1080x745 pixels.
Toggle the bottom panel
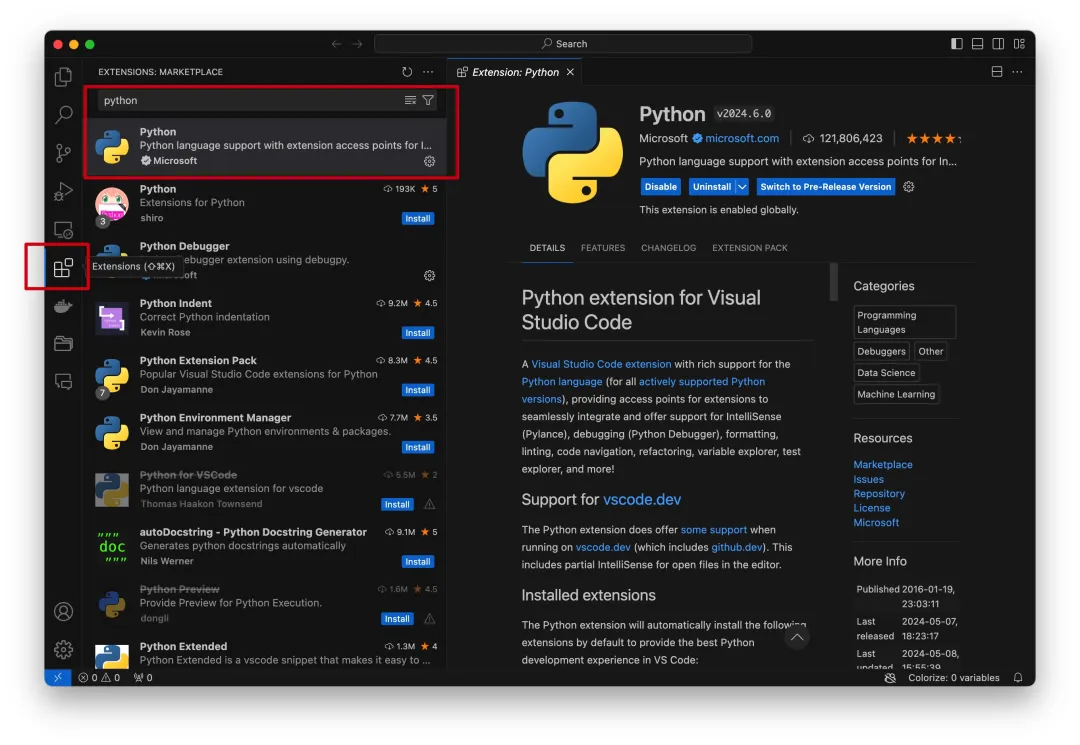click(x=977, y=44)
